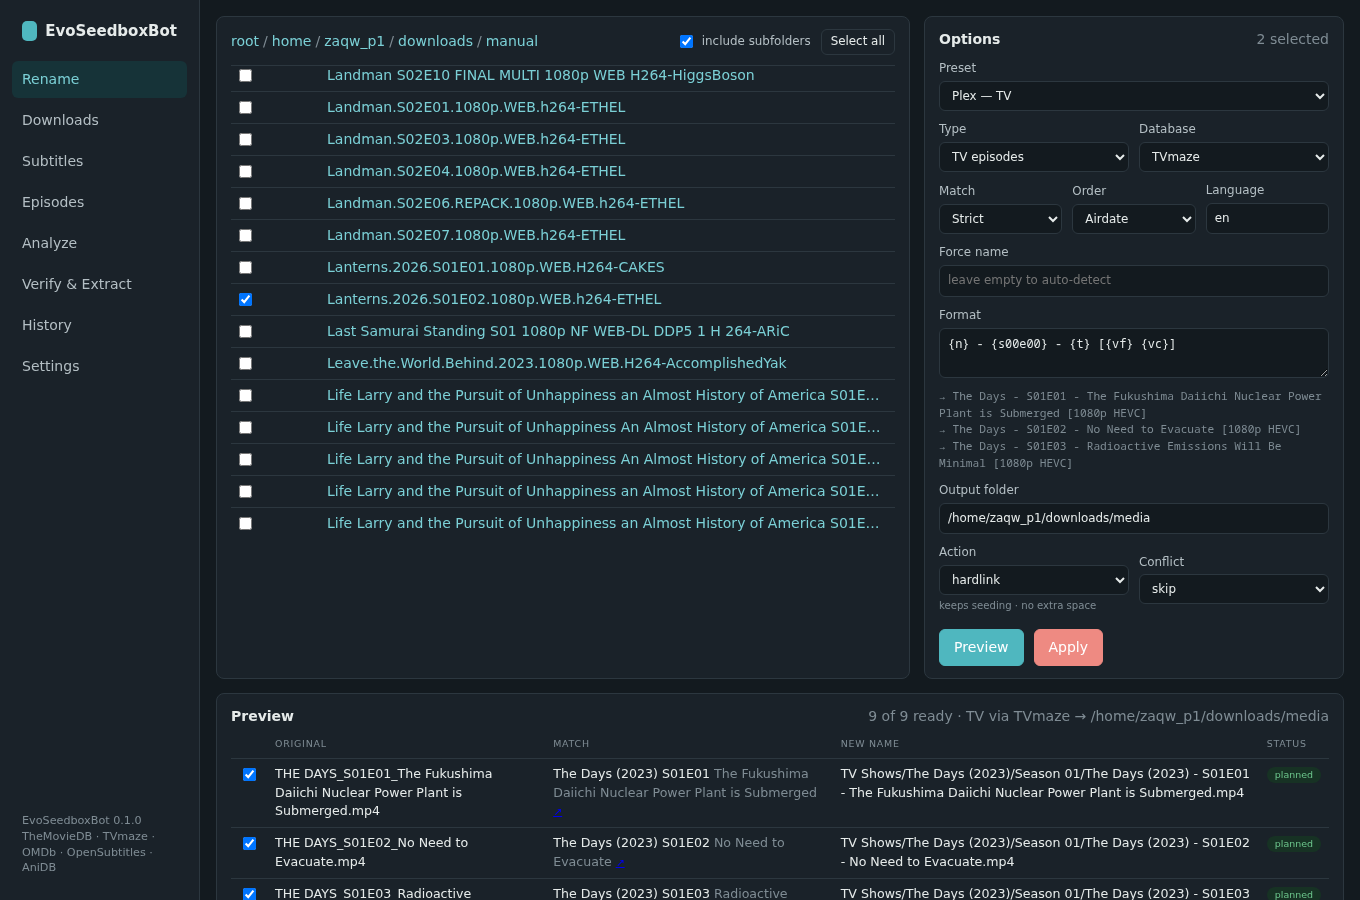
Task: Open Last Samurai Standing S01 entry
Action: pyautogui.click(x=558, y=331)
